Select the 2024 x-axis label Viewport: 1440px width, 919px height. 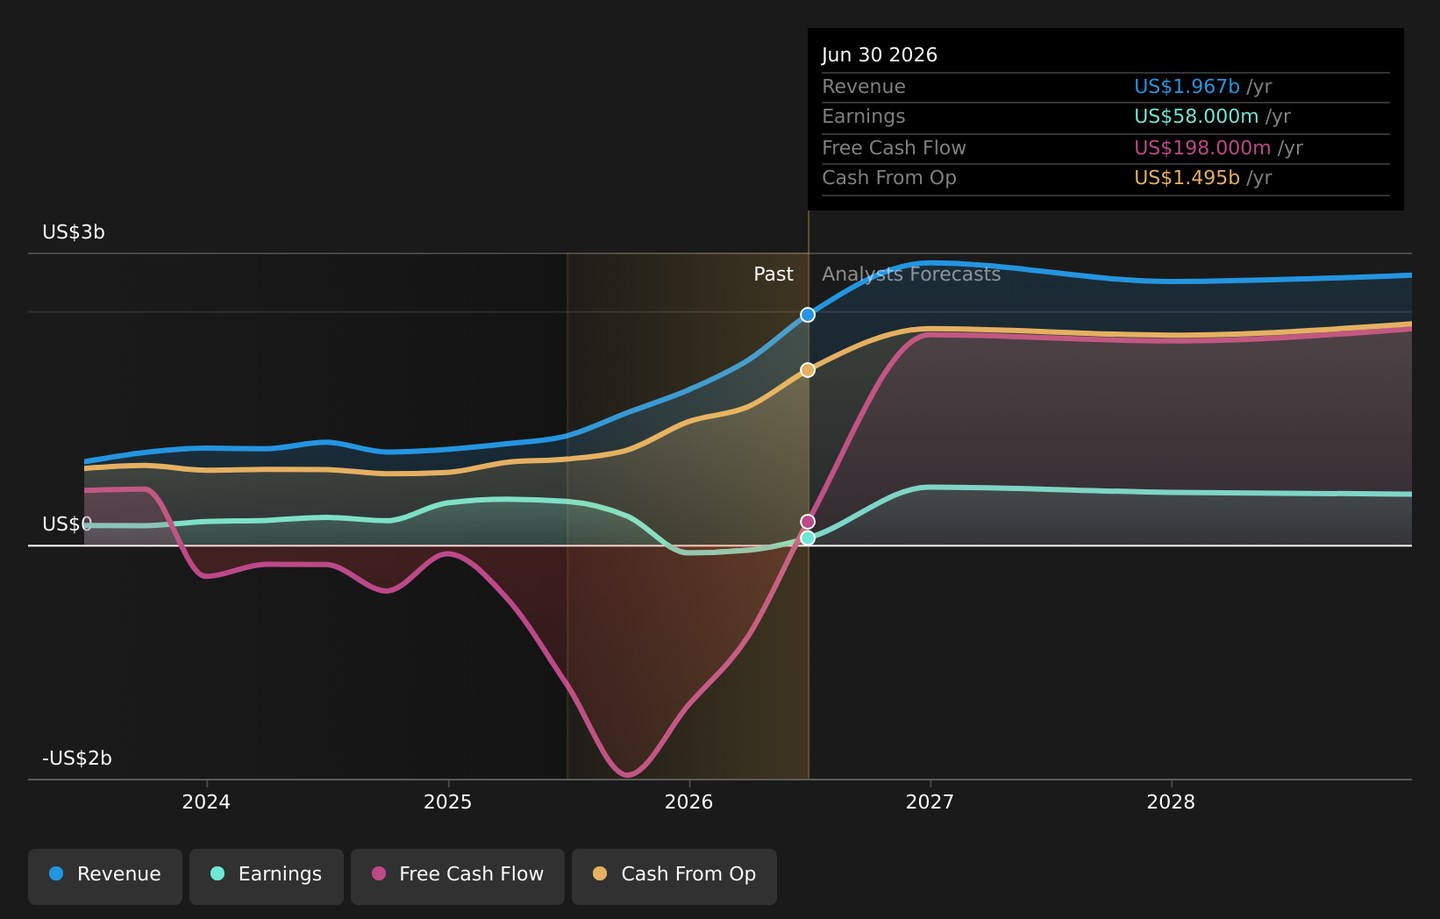click(x=206, y=802)
